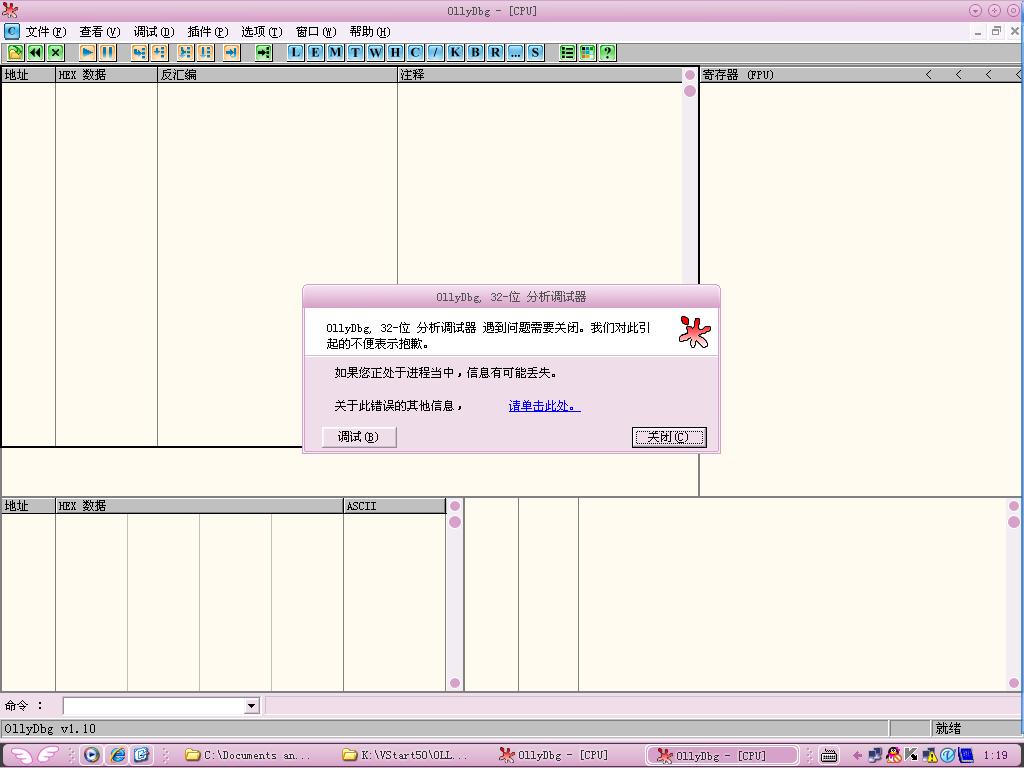
Task: Launch media player from quick launch
Action: pyautogui.click(x=92, y=755)
